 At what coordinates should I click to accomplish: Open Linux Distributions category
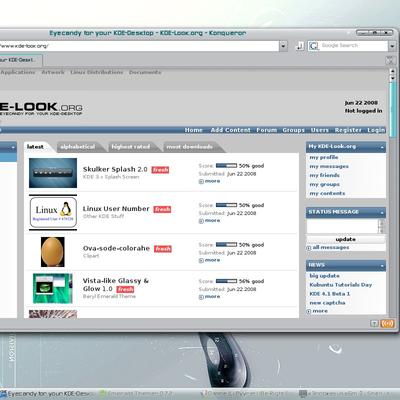[97, 72]
